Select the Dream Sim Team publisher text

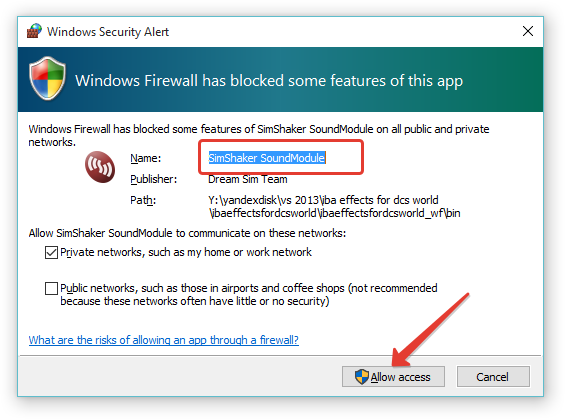pyautogui.click(x=248, y=179)
